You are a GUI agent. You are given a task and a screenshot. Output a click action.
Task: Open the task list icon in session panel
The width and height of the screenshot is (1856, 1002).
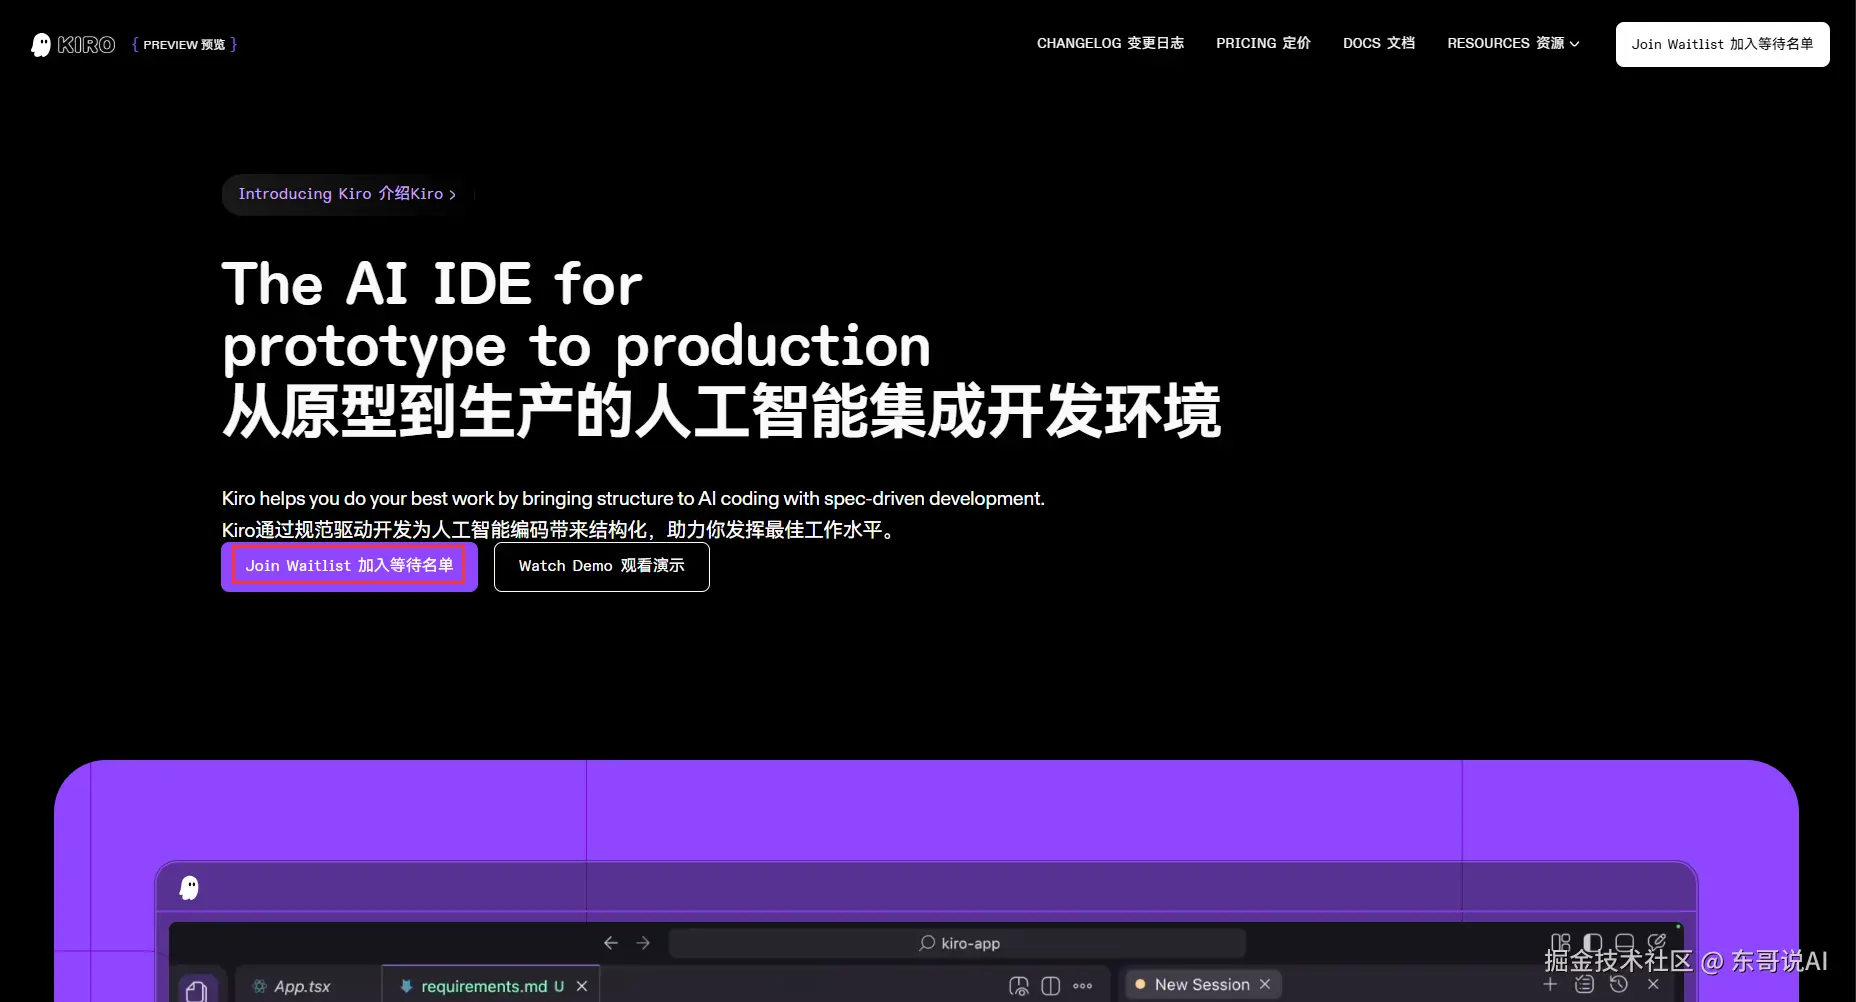1585,985
